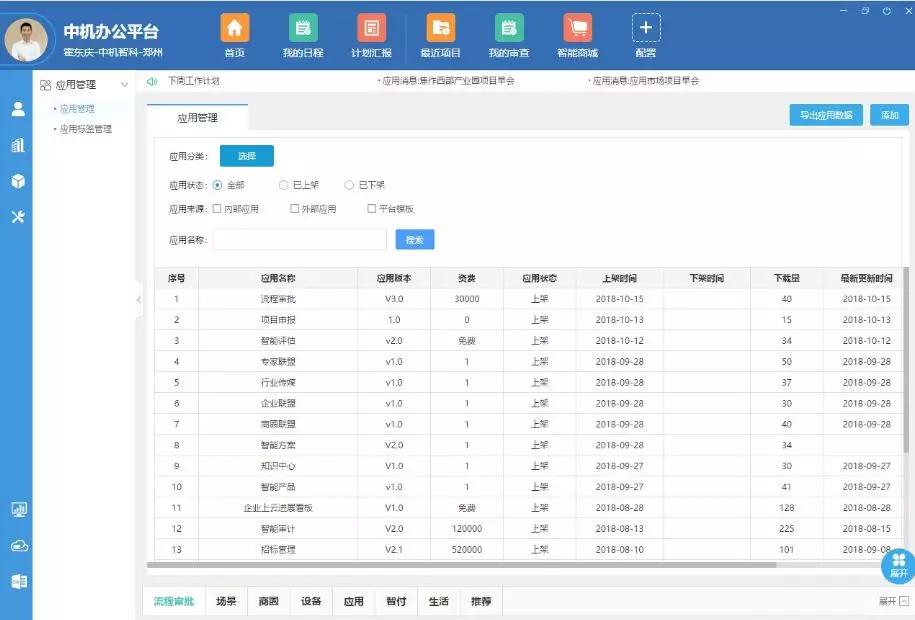The image size is (915, 620).
Task: Expand the bottom bar with 展开
Action: pos(893,601)
